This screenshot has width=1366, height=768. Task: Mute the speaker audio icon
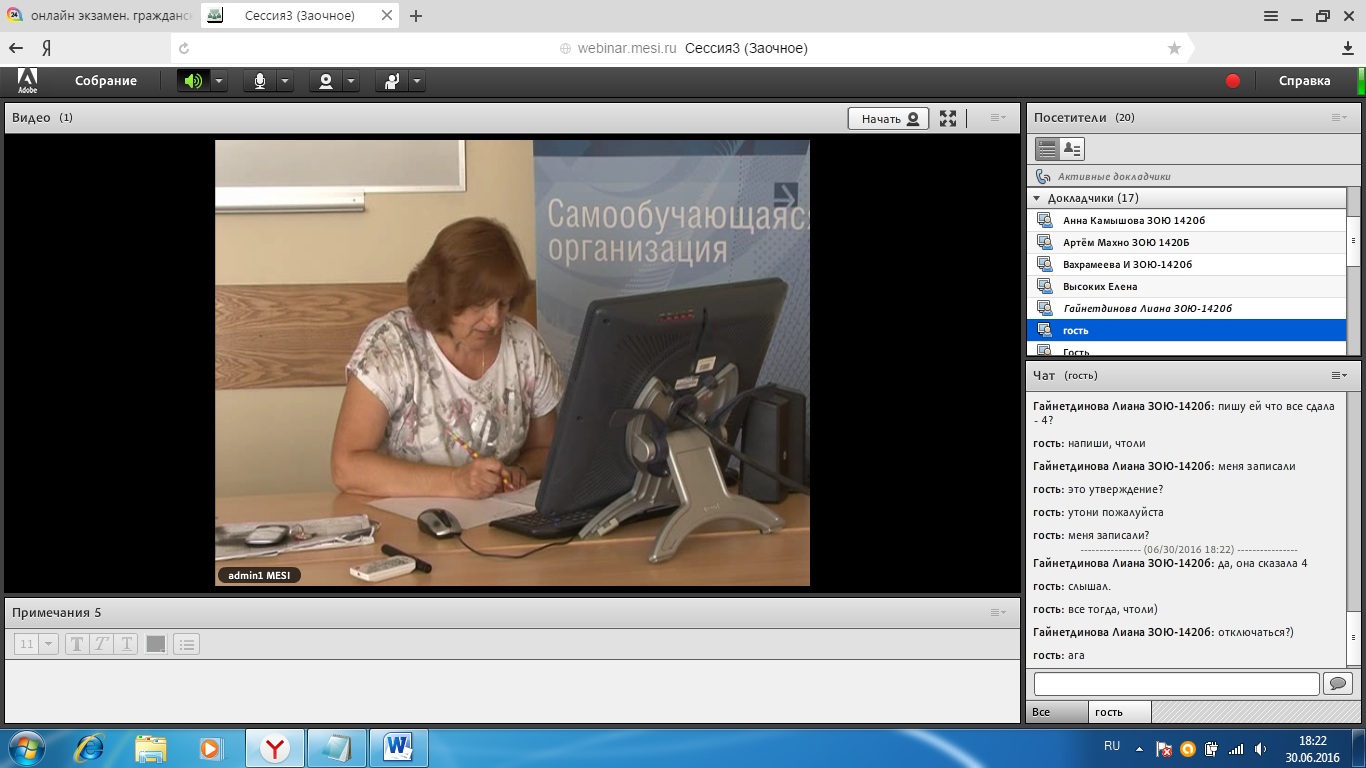point(193,81)
